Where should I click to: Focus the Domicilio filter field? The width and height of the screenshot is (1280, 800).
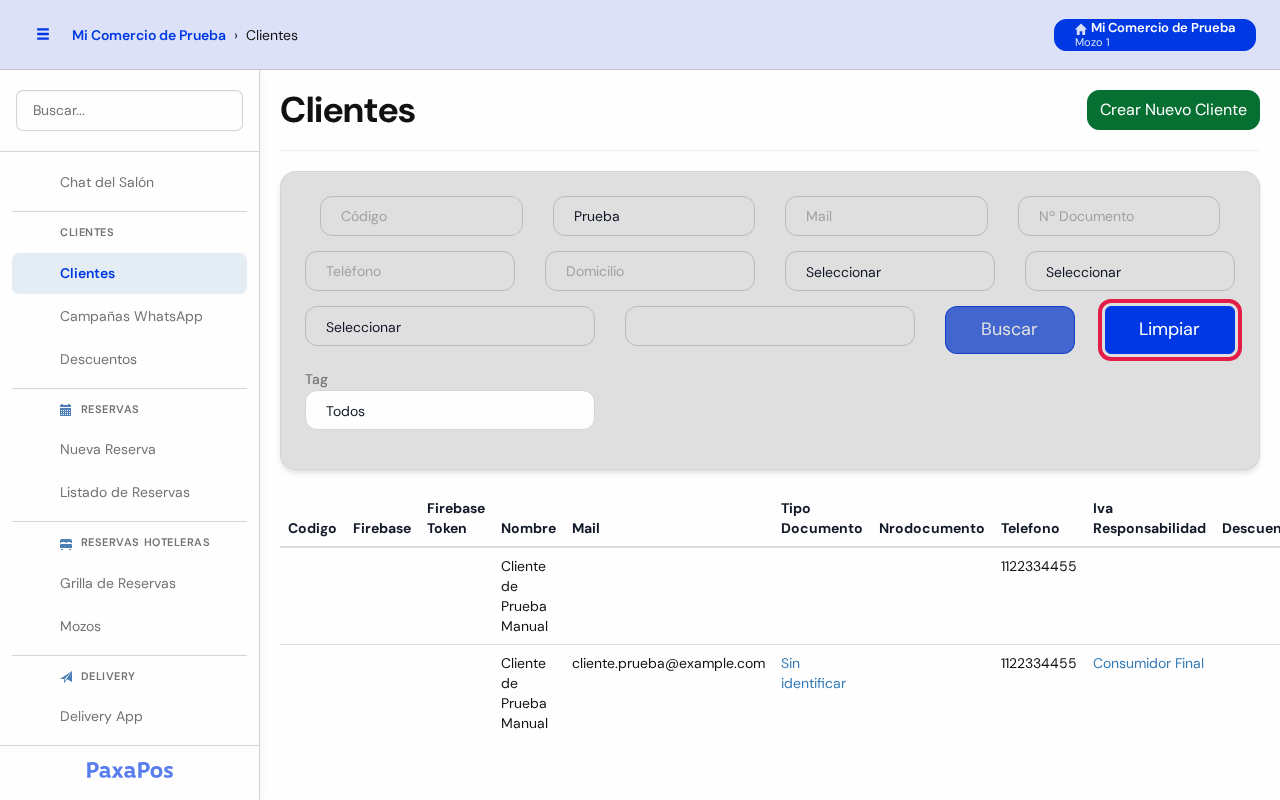pyautogui.click(x=650, y=271)
